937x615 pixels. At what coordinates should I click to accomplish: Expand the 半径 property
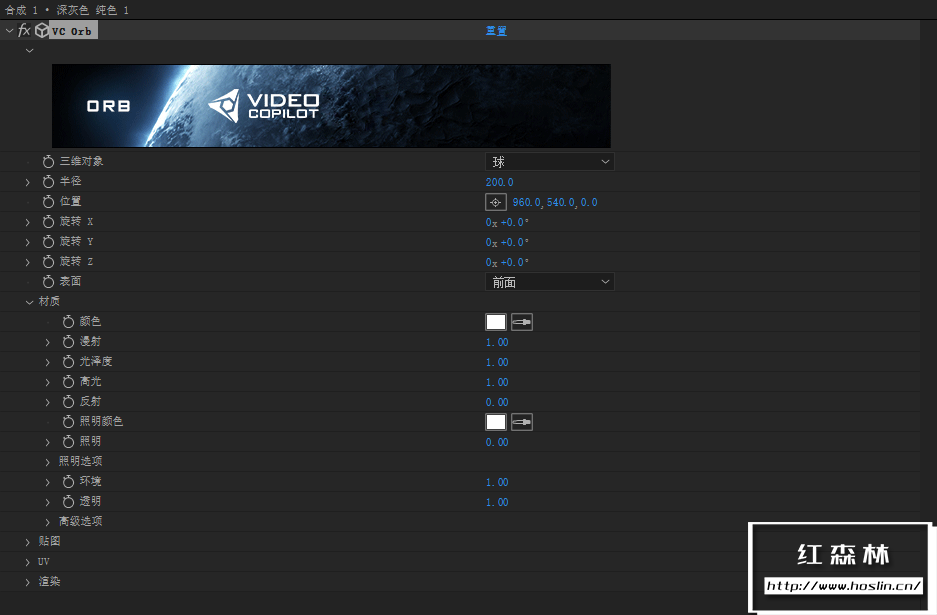27,182
